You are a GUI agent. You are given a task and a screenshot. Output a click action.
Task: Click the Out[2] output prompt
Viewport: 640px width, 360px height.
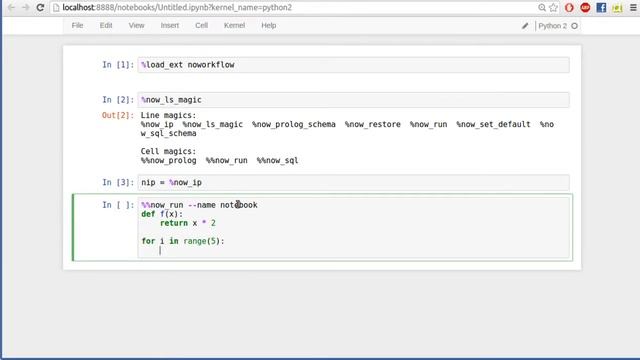(x=118, y=116)
